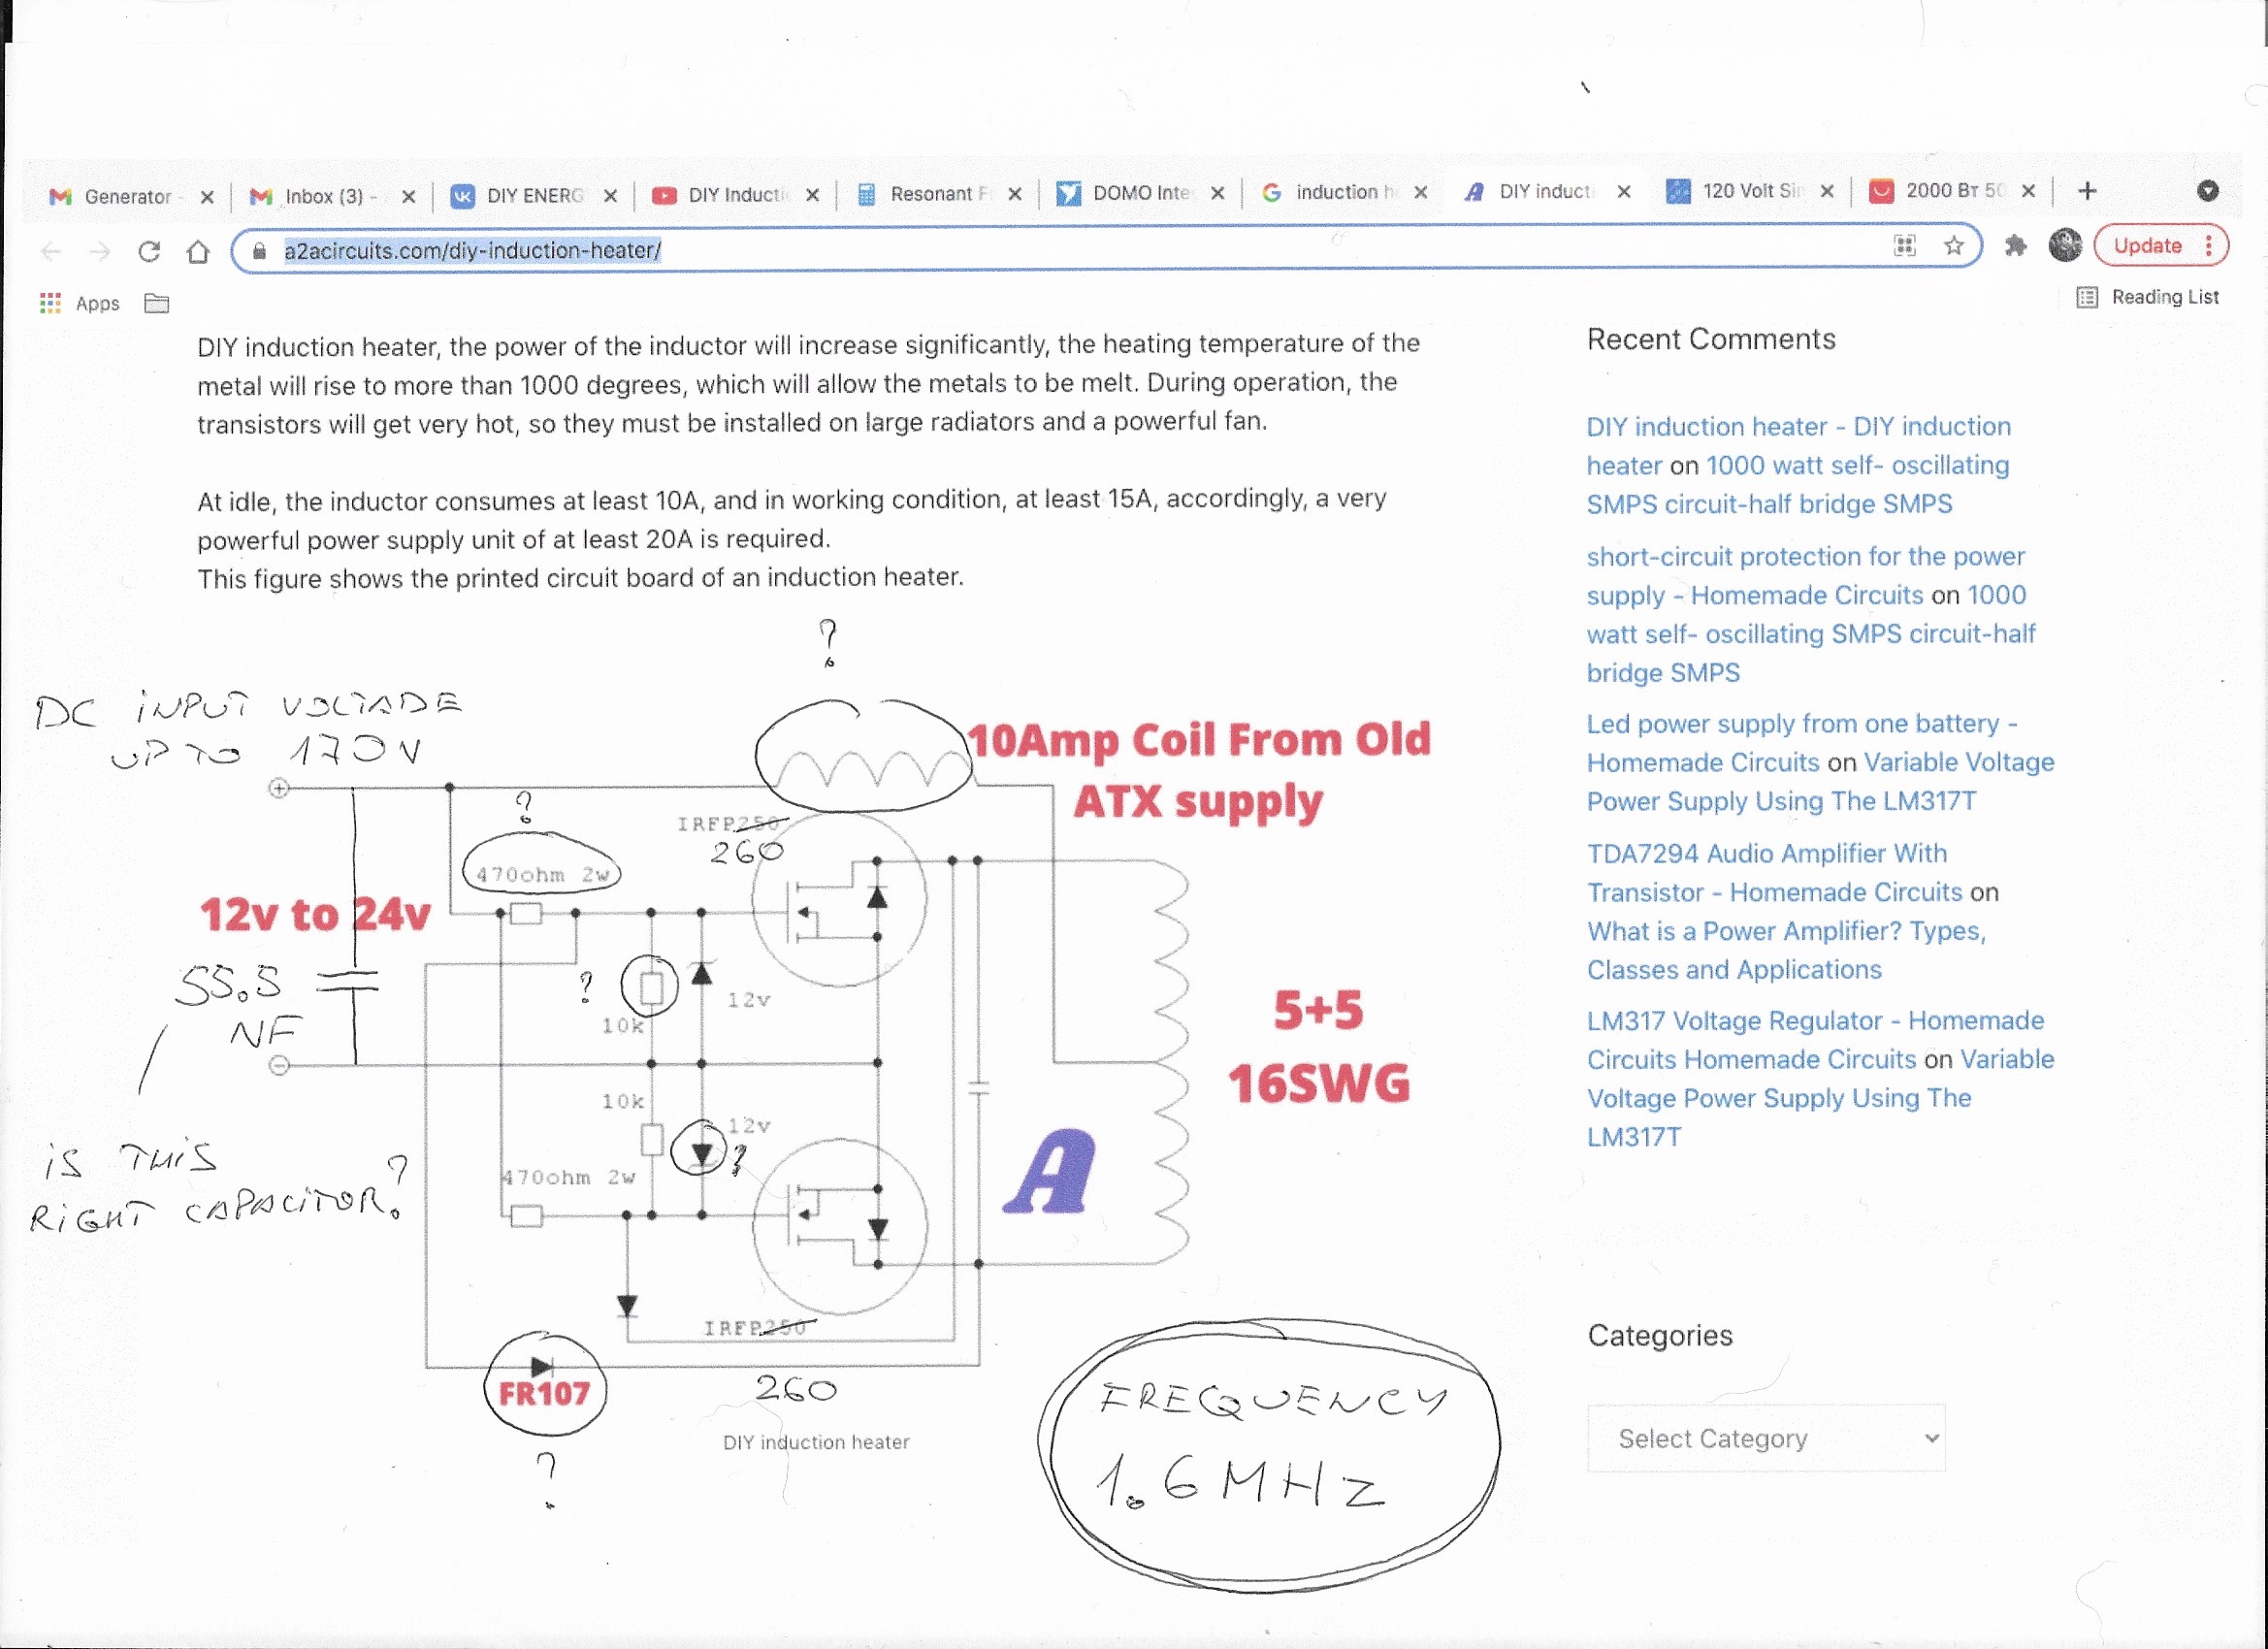The width and height of the screenshot is (2268, 1649).
Task: Switch to the Resonant Frequency tab
Action: [x=930, y=194]
